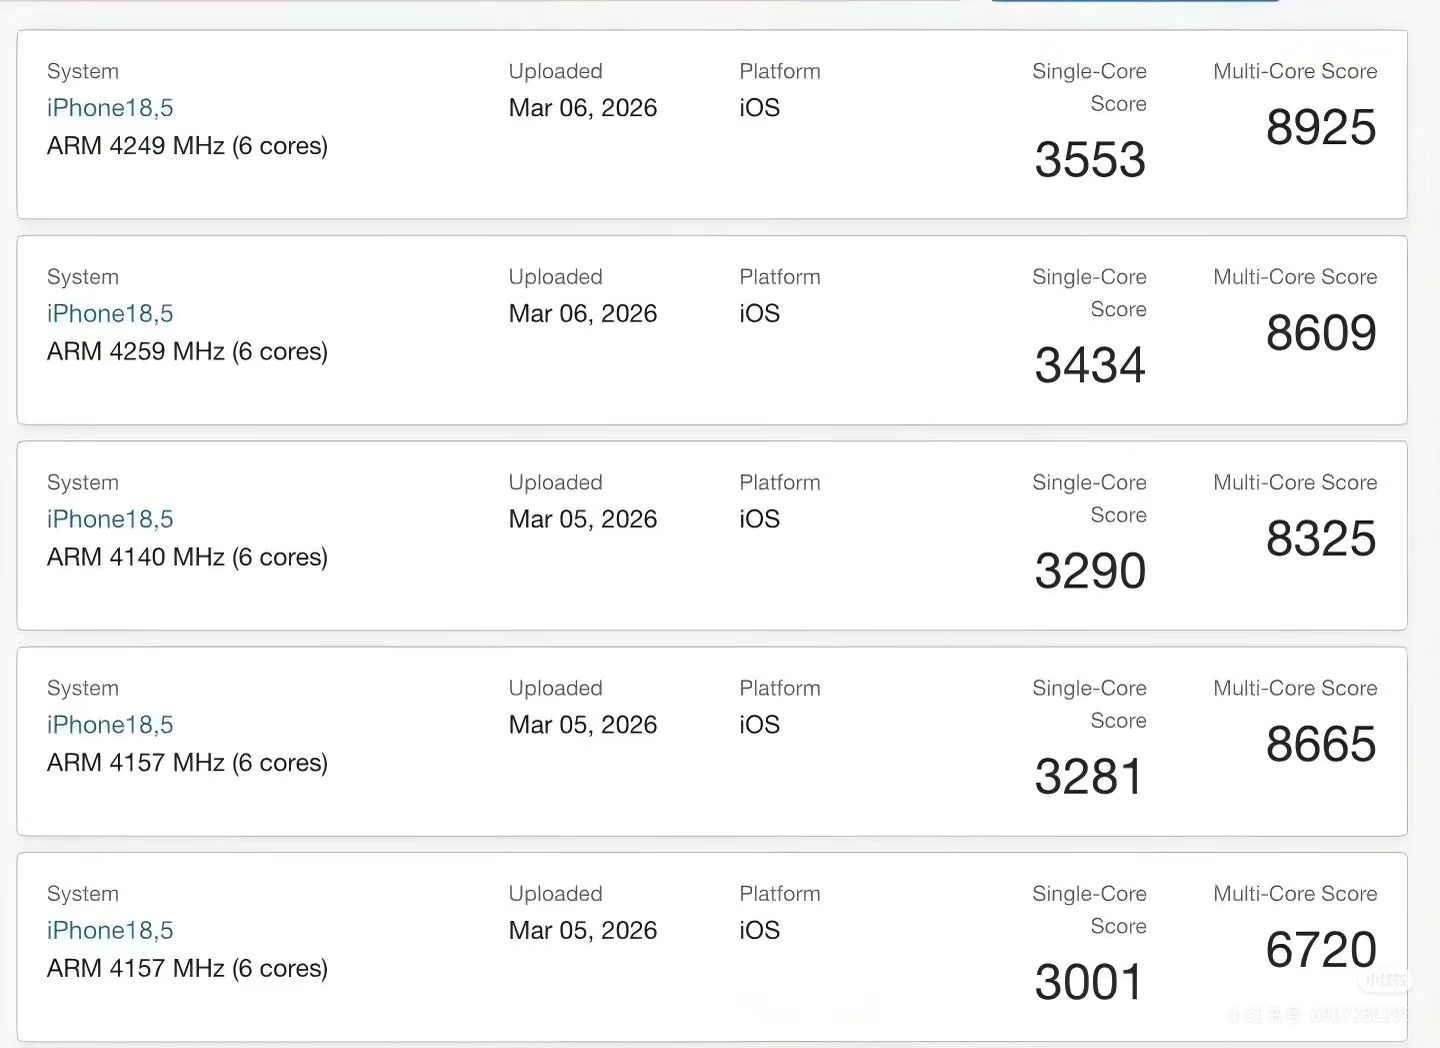1440x1048 pixels.
Task: Click the ARM 4140 MHz (6 cores) text
Action: pos(187,557)
